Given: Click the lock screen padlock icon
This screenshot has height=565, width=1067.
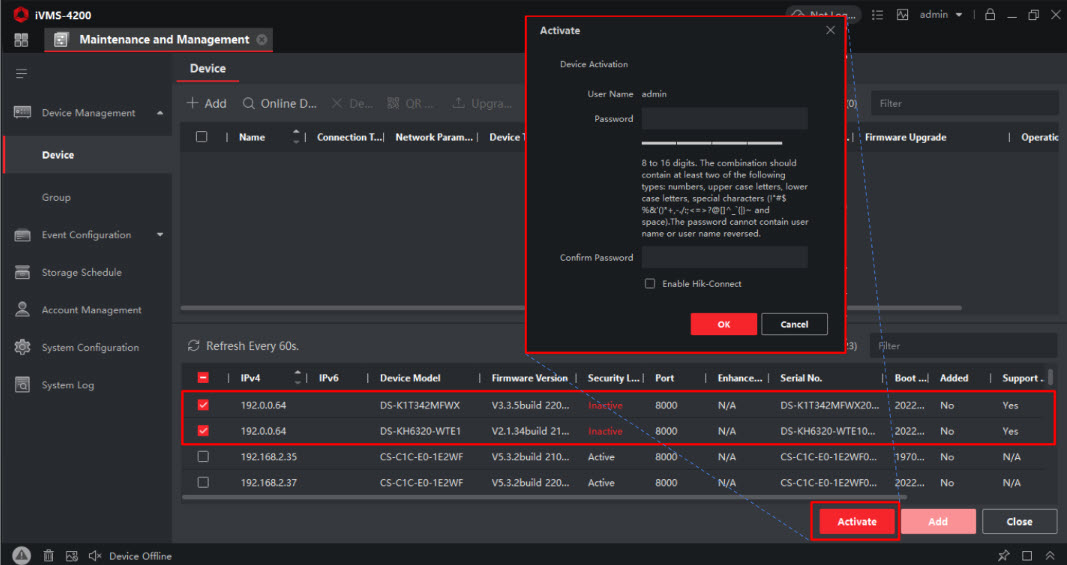Looking at the screenshot, I should tap(990, 15).
